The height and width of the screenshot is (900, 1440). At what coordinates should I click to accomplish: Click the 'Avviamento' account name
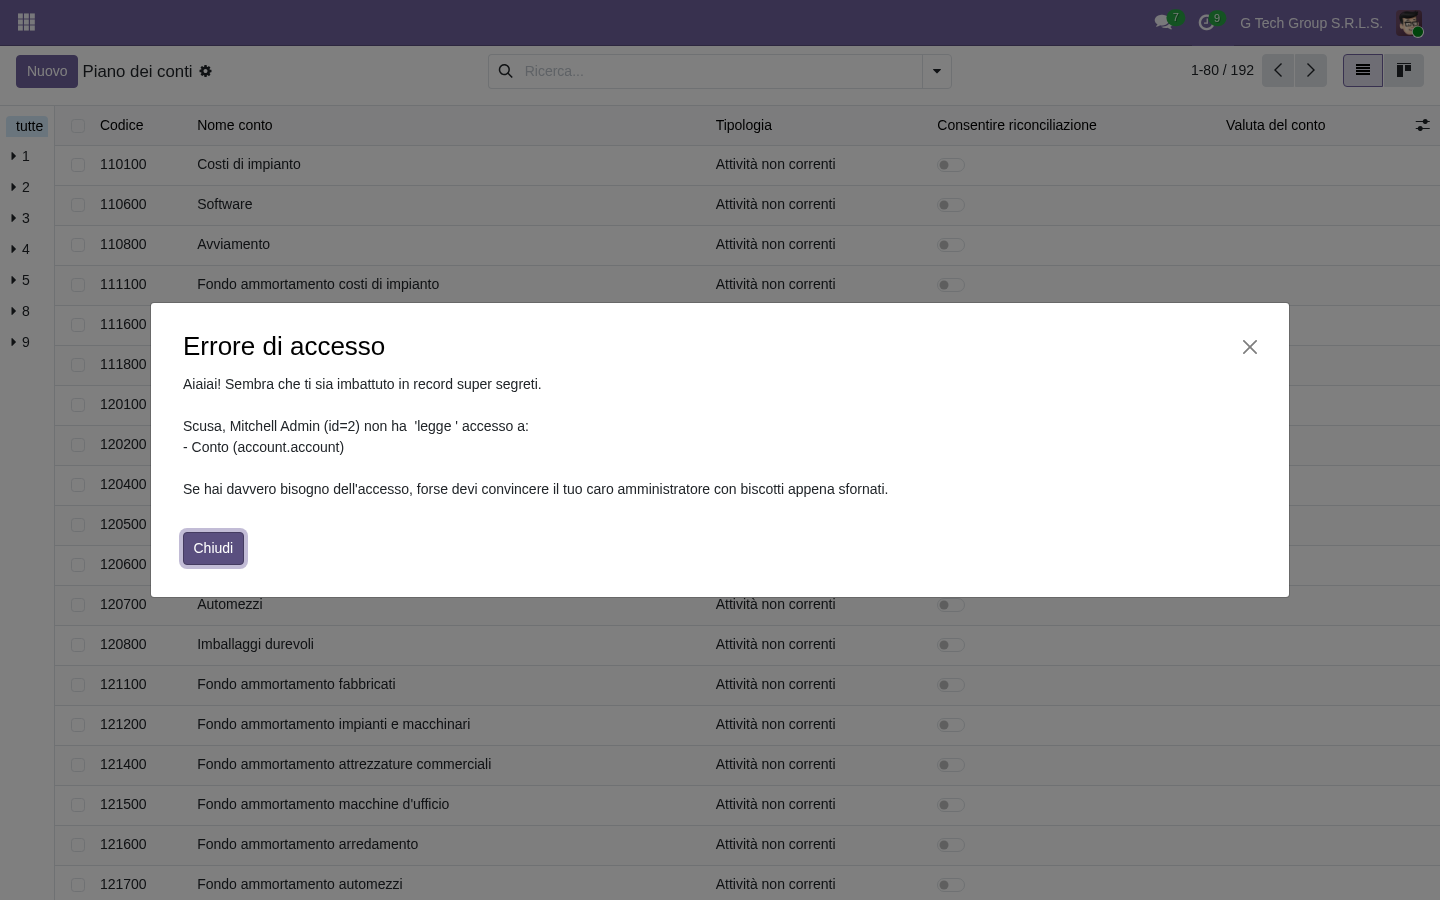(x=234, y=244)
